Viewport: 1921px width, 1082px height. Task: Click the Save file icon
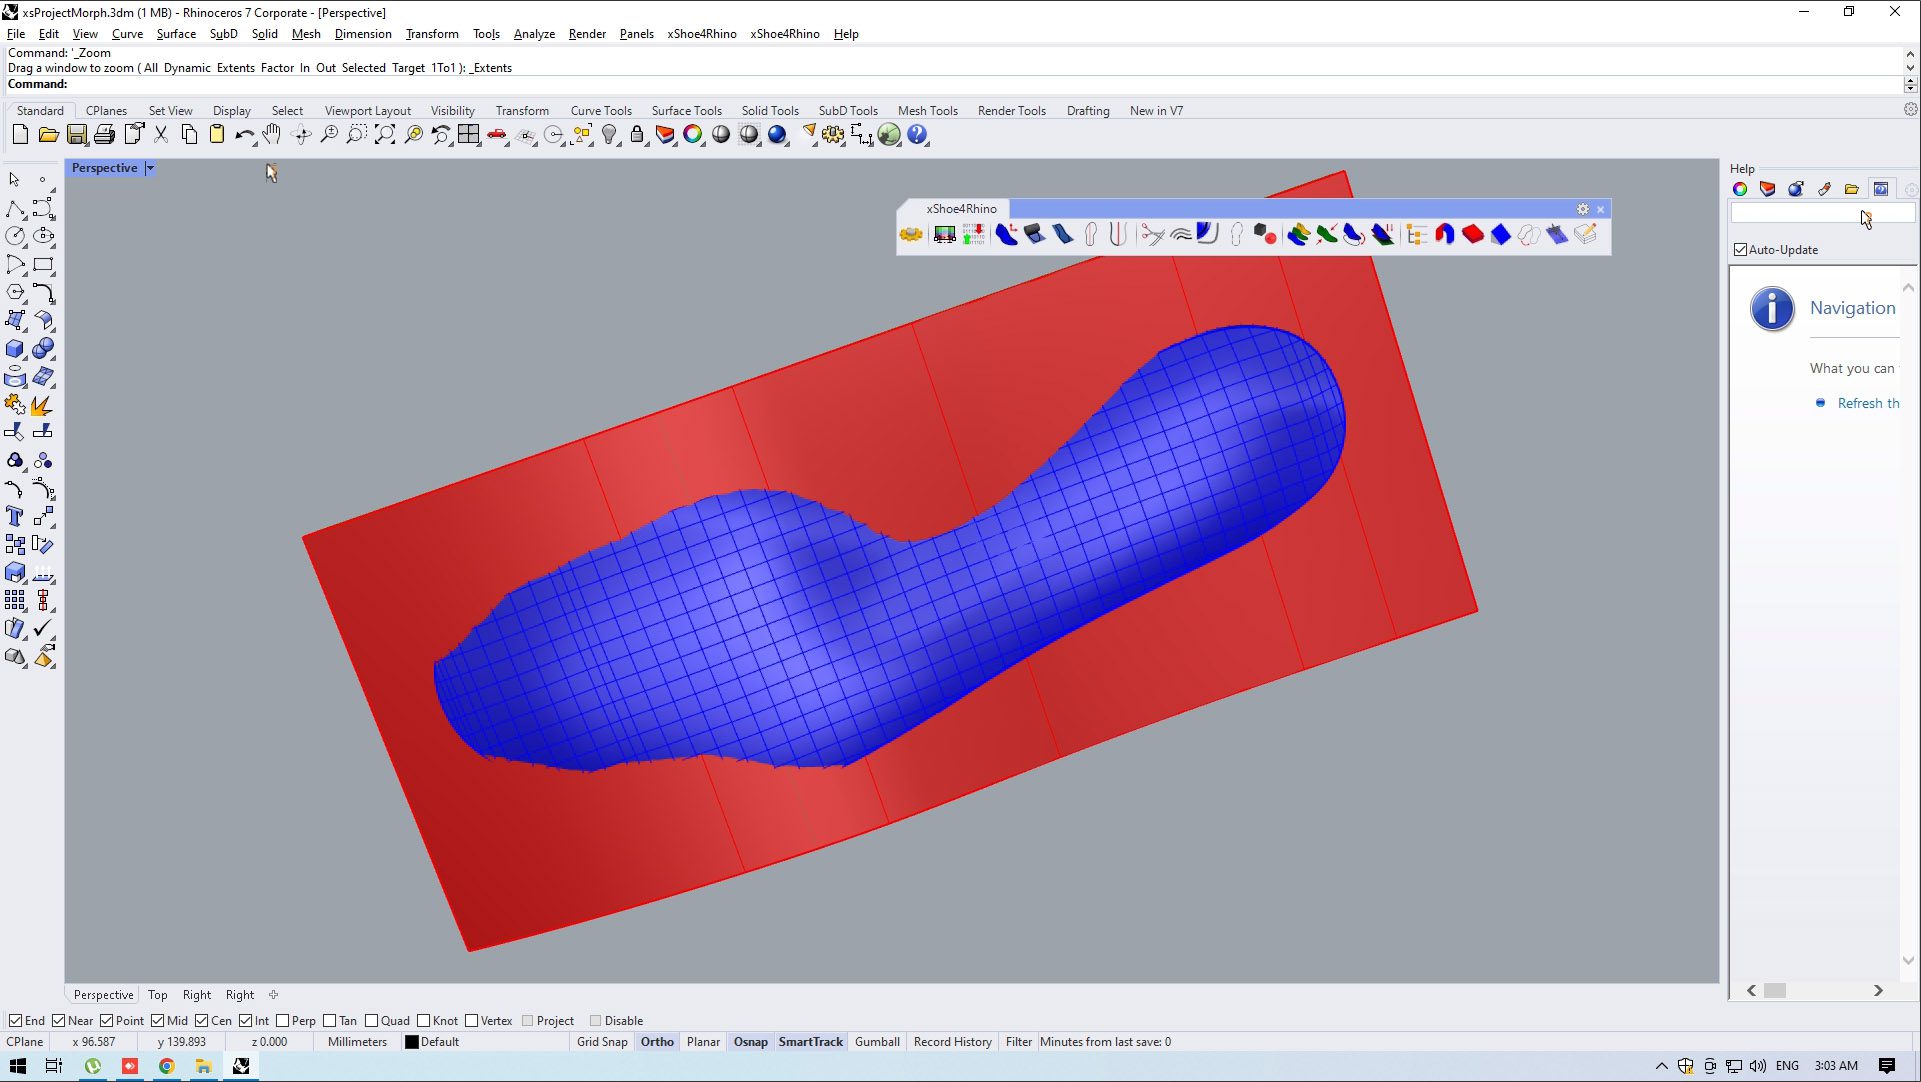click(x=76, y=135)
